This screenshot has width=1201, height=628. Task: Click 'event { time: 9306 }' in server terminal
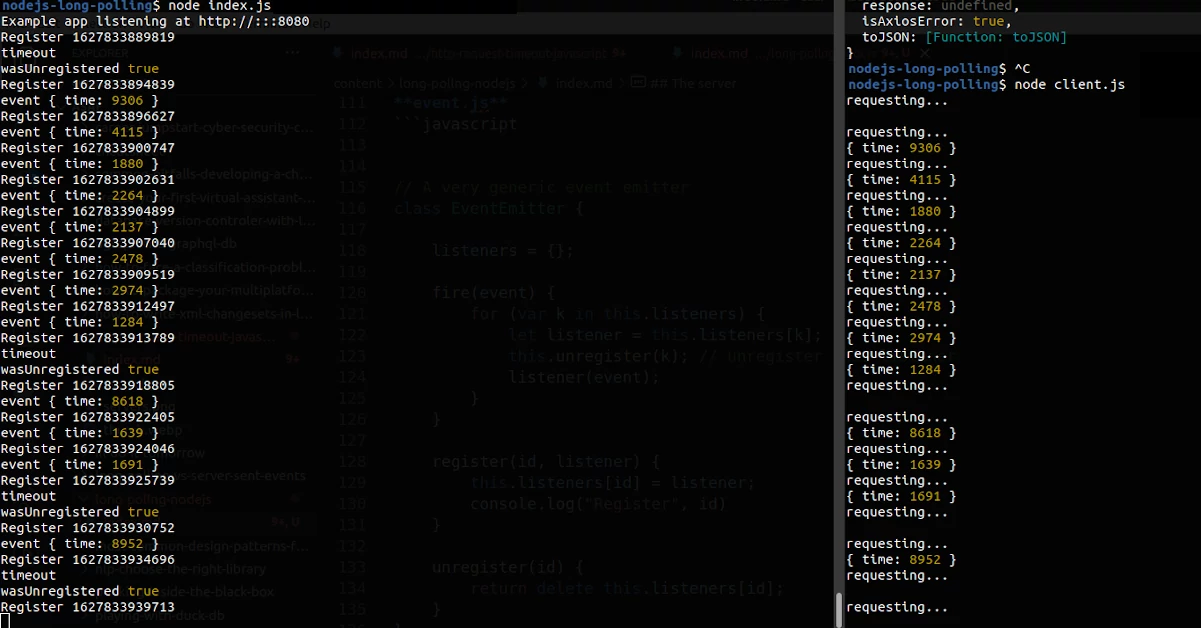point(80,100)
